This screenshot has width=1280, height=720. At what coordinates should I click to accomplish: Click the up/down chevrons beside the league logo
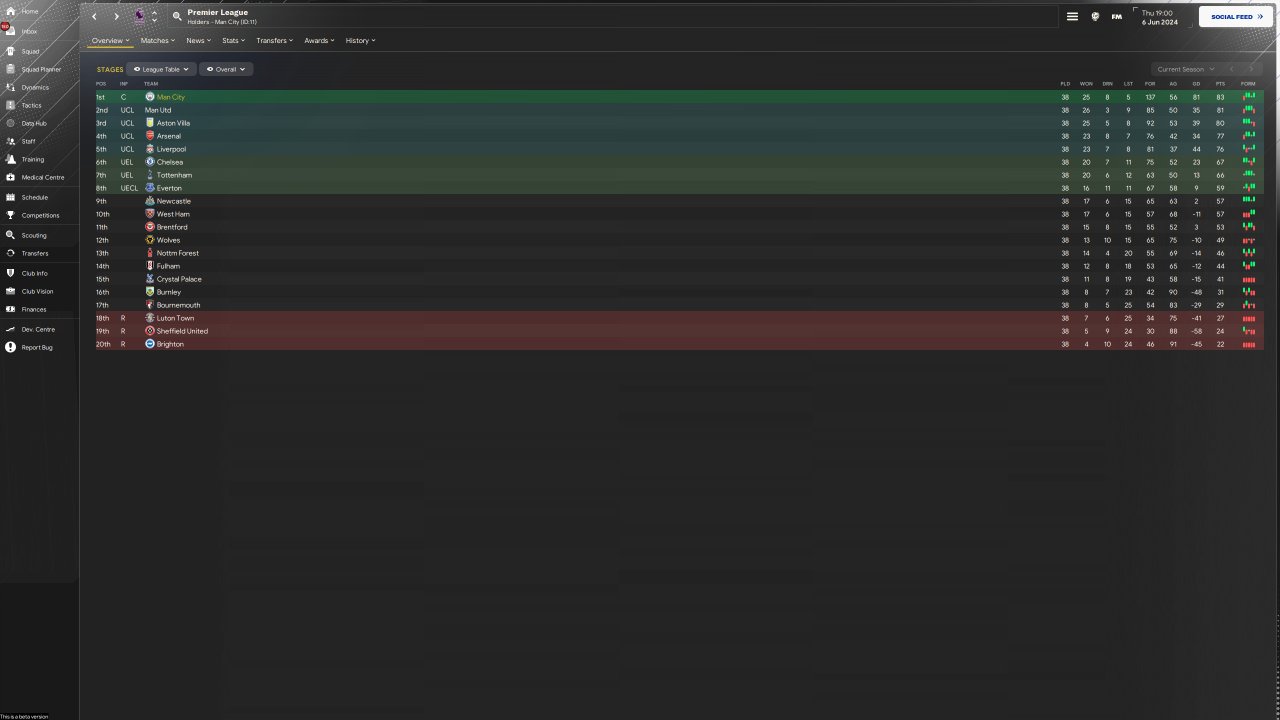tap(154, 16)
